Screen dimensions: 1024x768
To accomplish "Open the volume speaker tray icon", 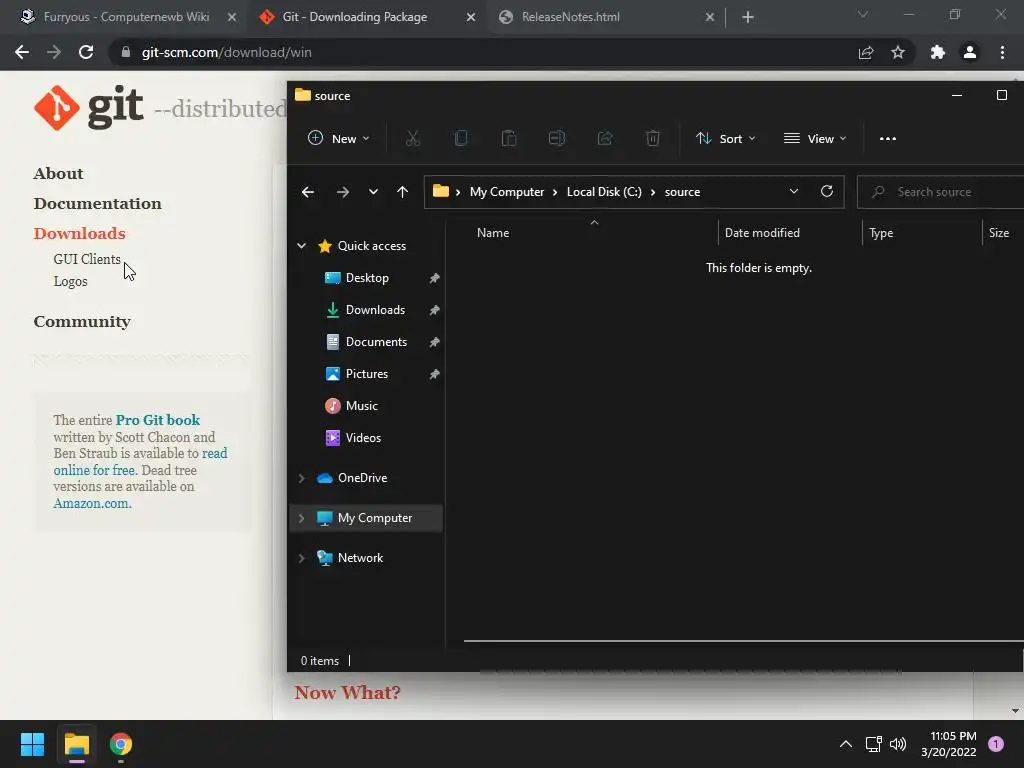I will (x=898, y=744).
